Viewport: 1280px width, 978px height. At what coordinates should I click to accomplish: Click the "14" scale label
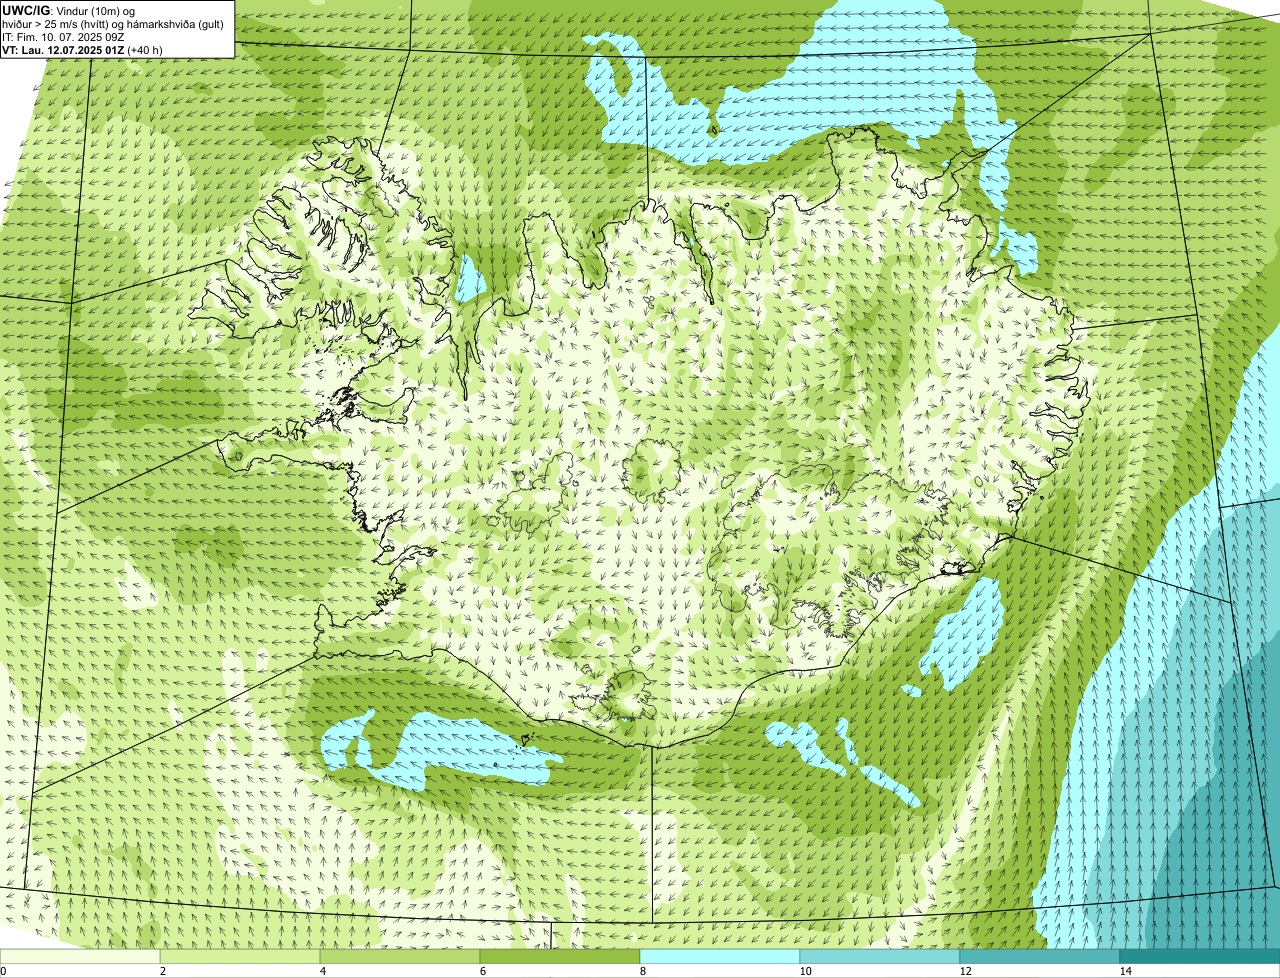(x=1125, y=971)
